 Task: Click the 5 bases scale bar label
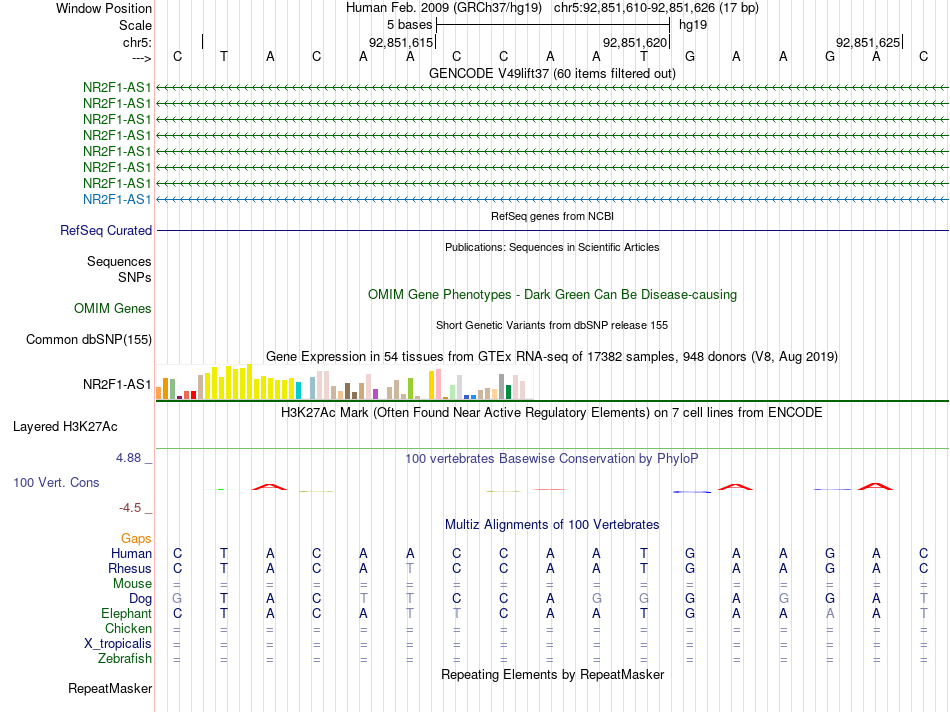[x=410, y=25]
